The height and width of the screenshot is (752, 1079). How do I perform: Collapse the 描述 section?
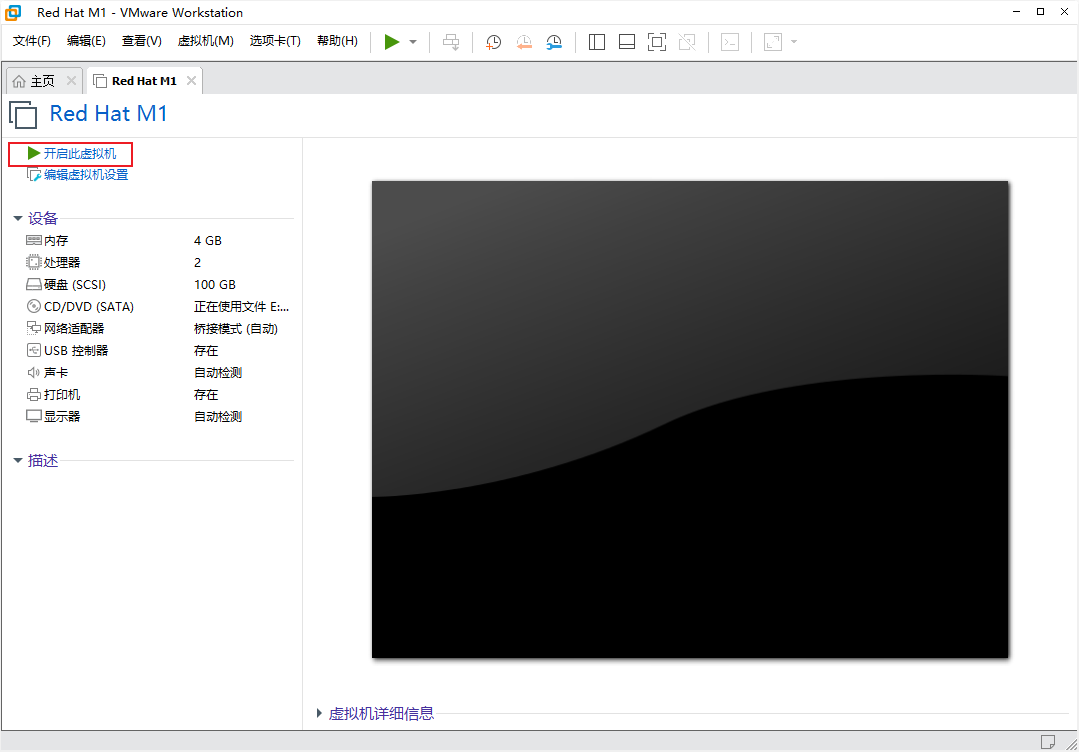(x=18, y=461)
